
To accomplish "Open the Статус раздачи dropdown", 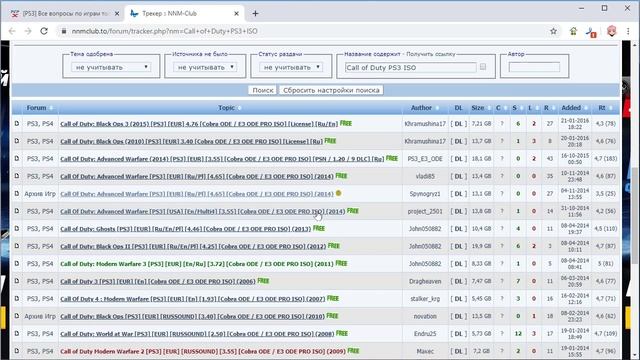I will pos(291,67).
